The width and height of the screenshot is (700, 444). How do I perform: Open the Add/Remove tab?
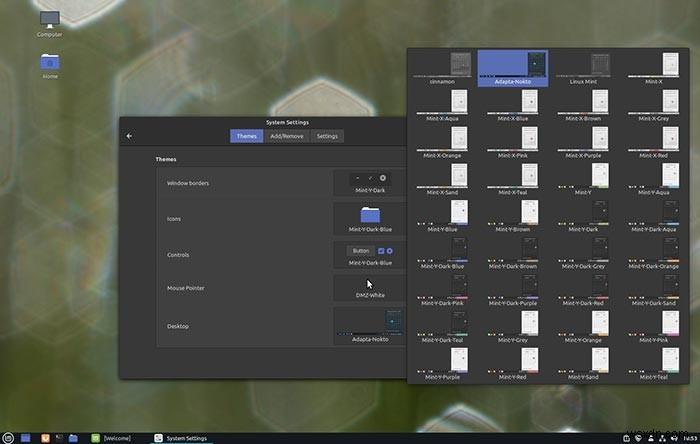287,136
